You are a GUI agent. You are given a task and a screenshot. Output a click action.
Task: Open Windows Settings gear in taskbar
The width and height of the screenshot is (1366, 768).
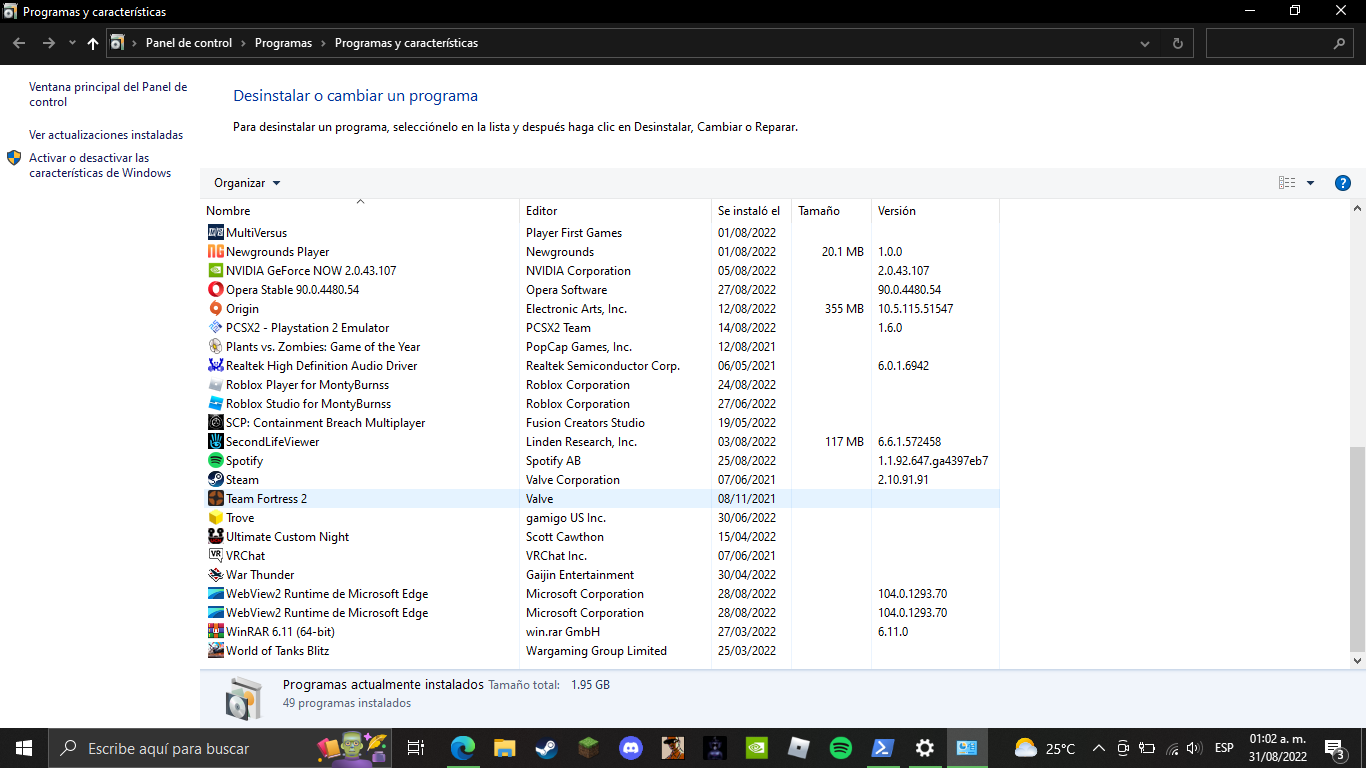click(x=925, y=748)
